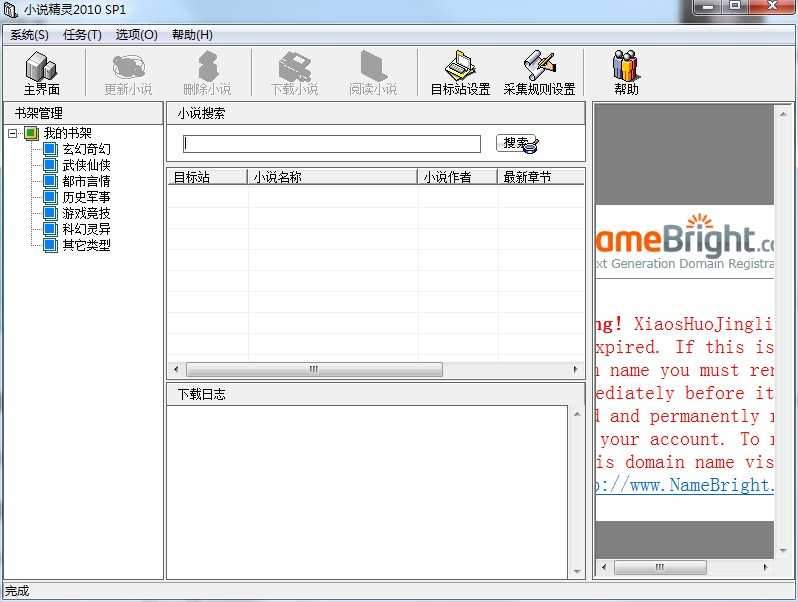Collapse the 我的书架 tree node
Screen dimensions: 798x602
(13, 133)
